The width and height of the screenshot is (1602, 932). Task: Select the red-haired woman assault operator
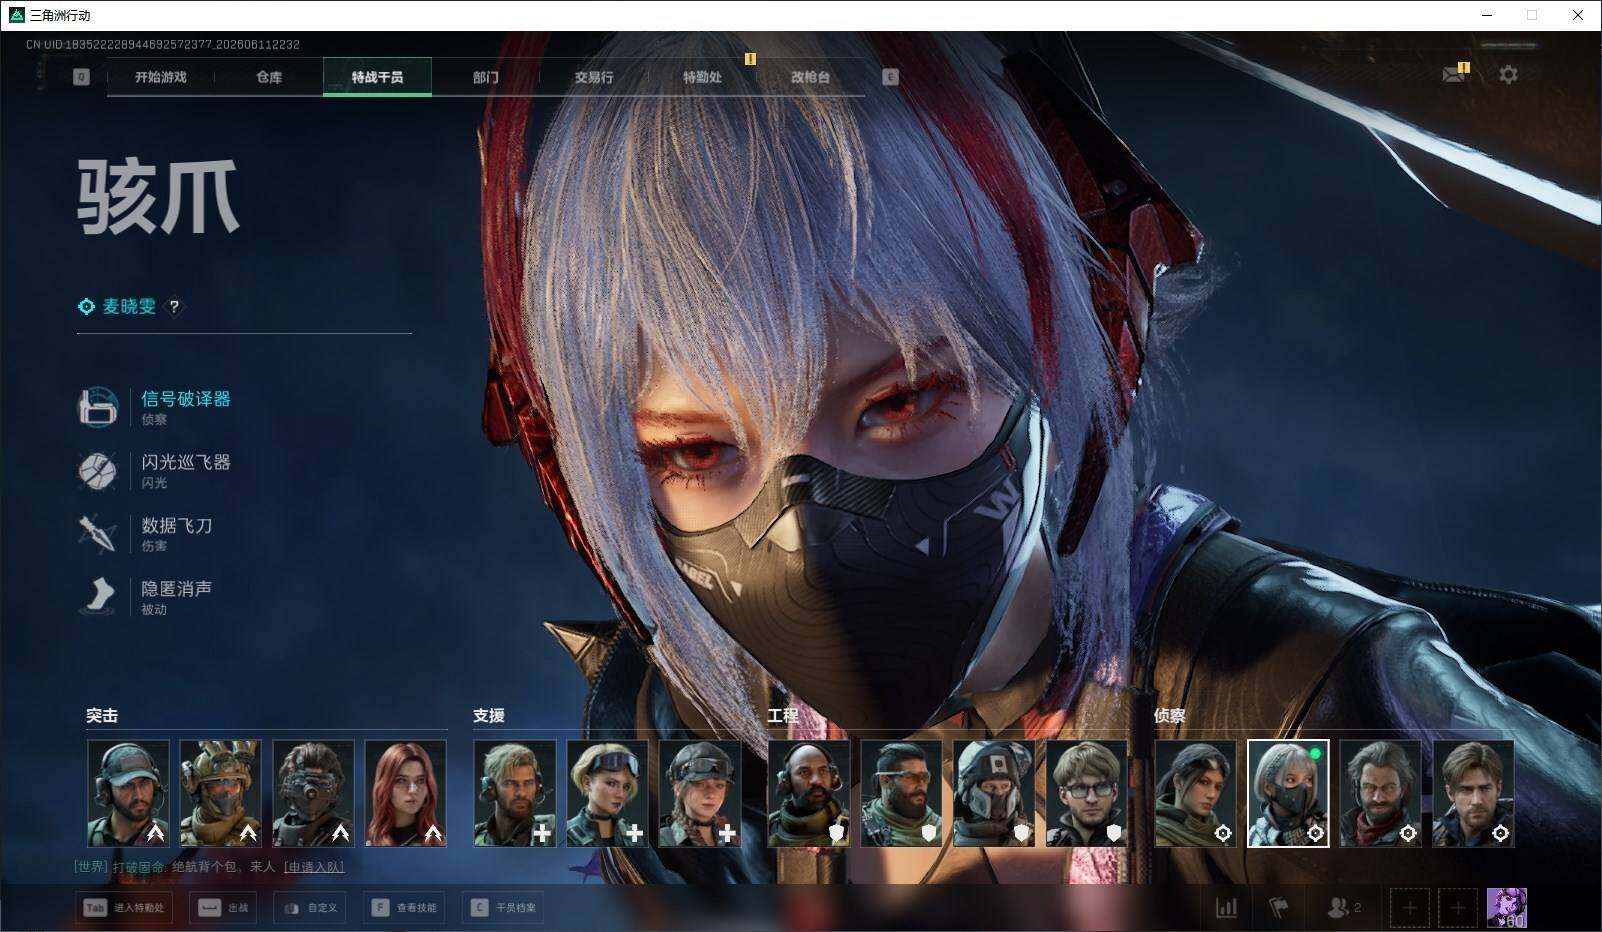coord(406,793)
